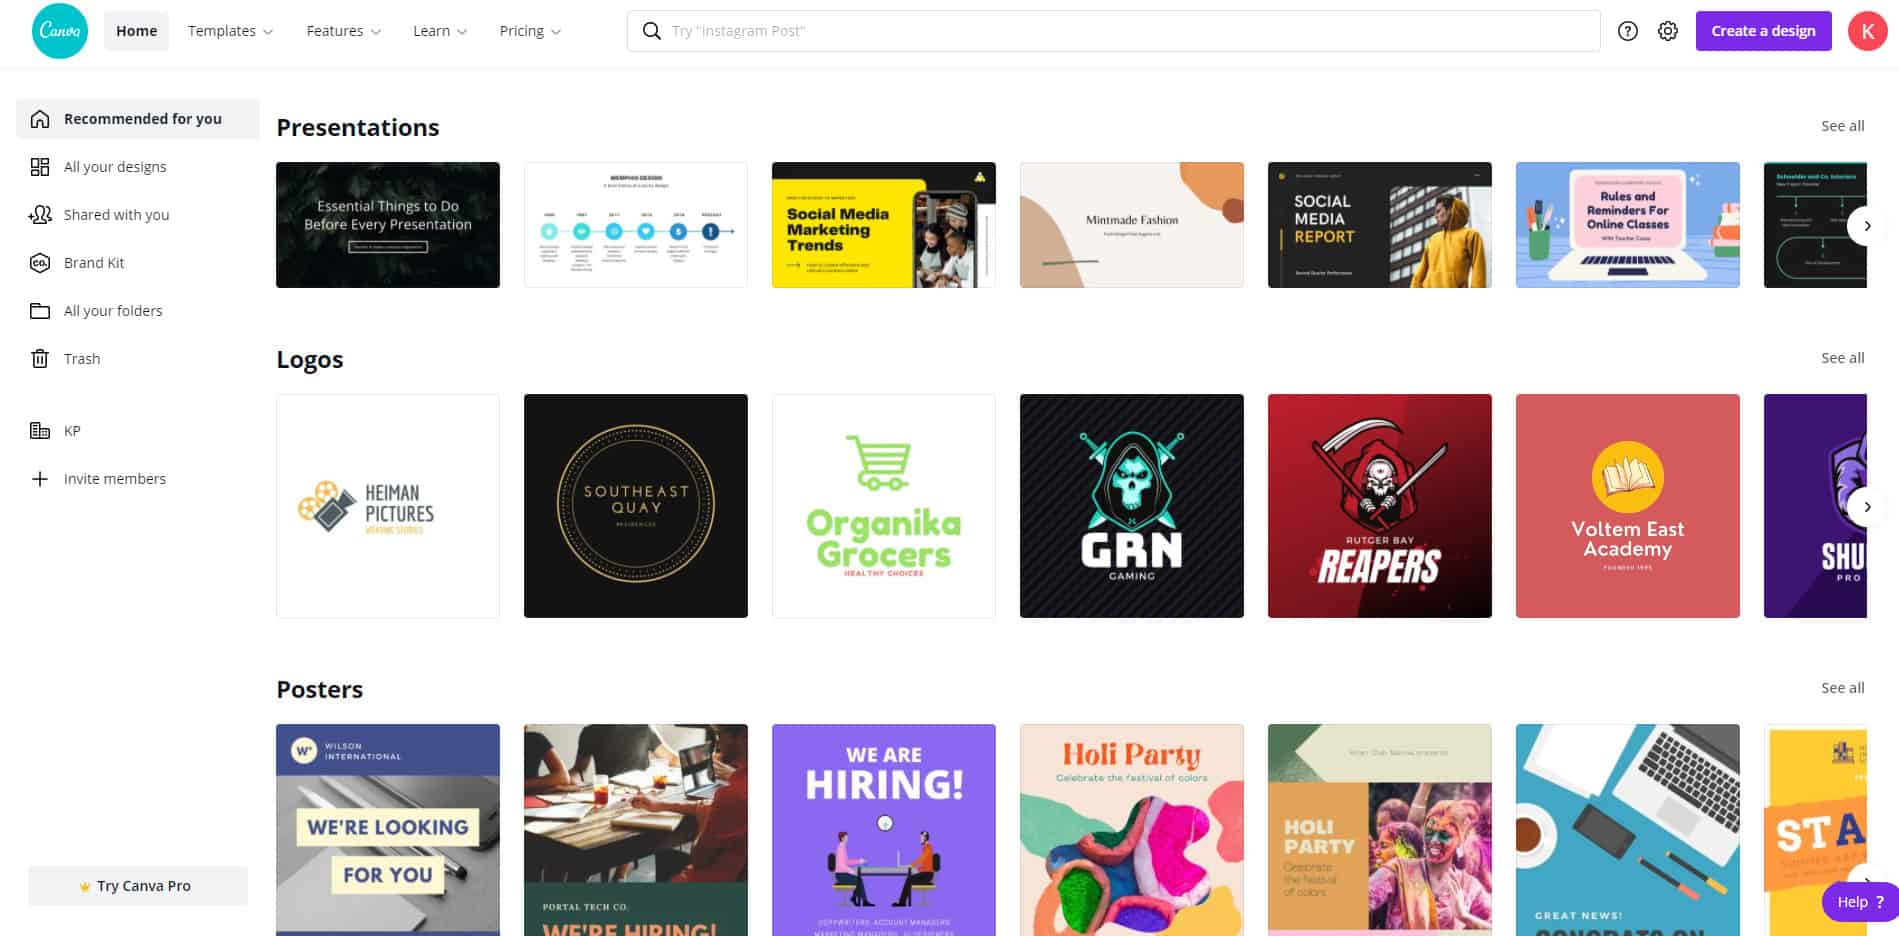
Task: Expand the Templates dropdown
Action: tap(230, 31)
